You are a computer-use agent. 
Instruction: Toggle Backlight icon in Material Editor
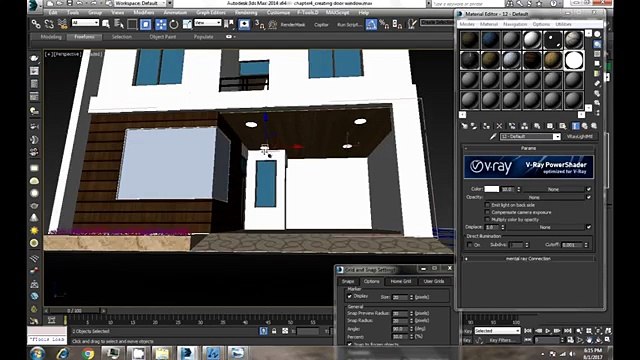[x=597, y=44]
